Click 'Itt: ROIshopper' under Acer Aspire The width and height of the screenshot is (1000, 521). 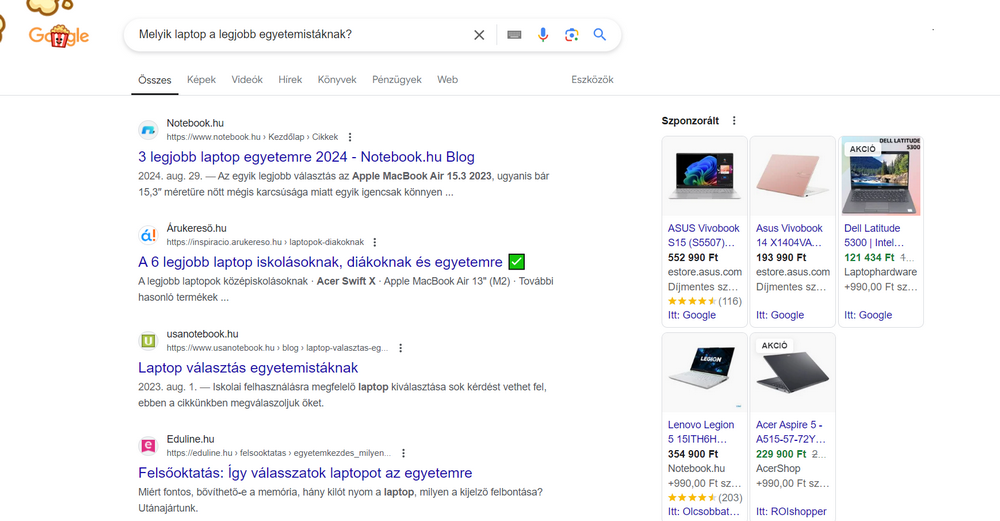(x=791, y=511)
